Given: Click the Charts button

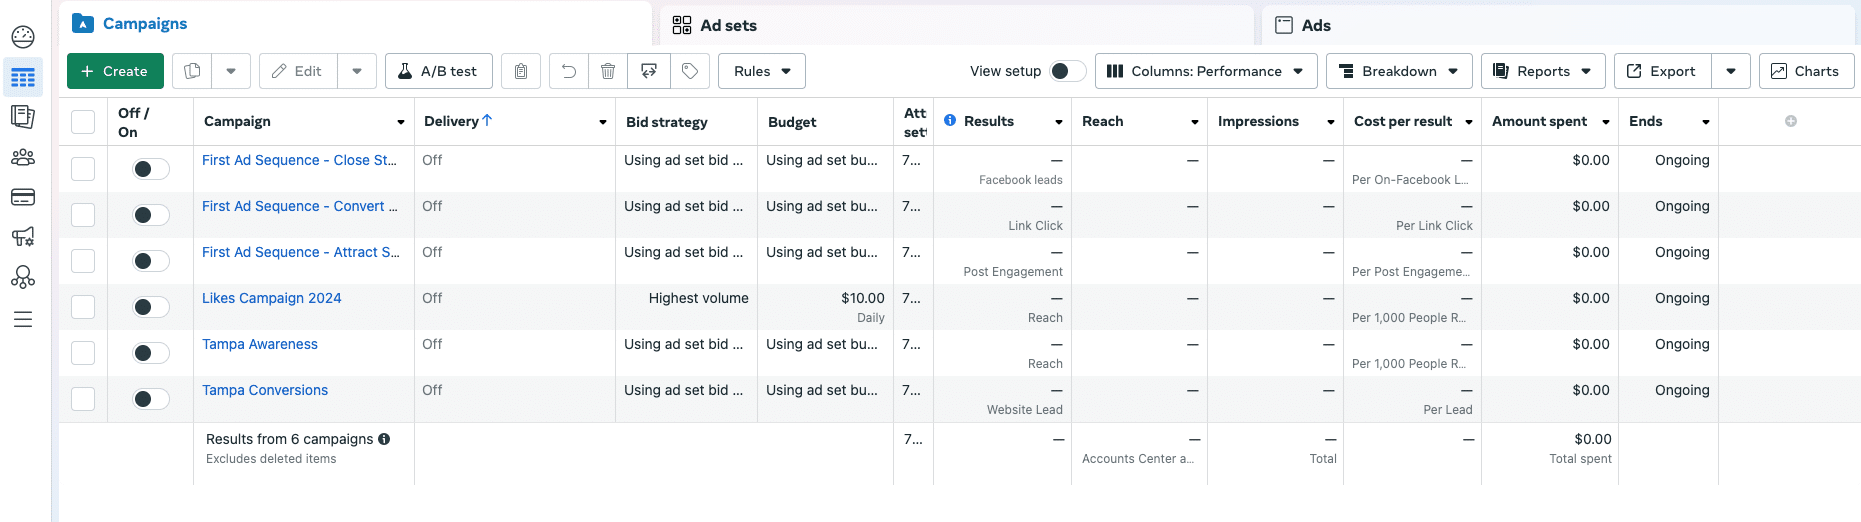Looking at the screenshot, I should [x=1806, y=71].
